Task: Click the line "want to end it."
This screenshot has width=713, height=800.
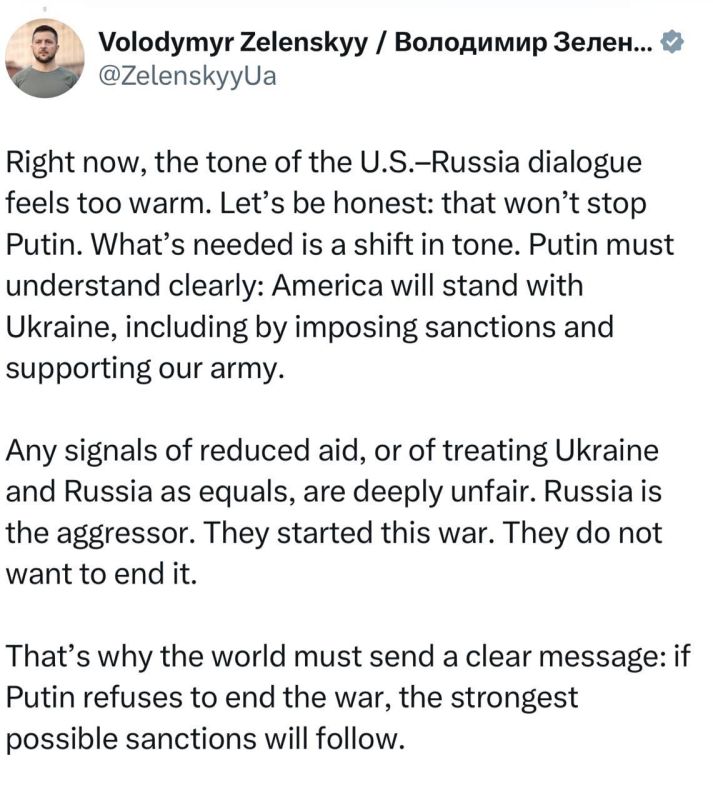Action: [82, 575]
